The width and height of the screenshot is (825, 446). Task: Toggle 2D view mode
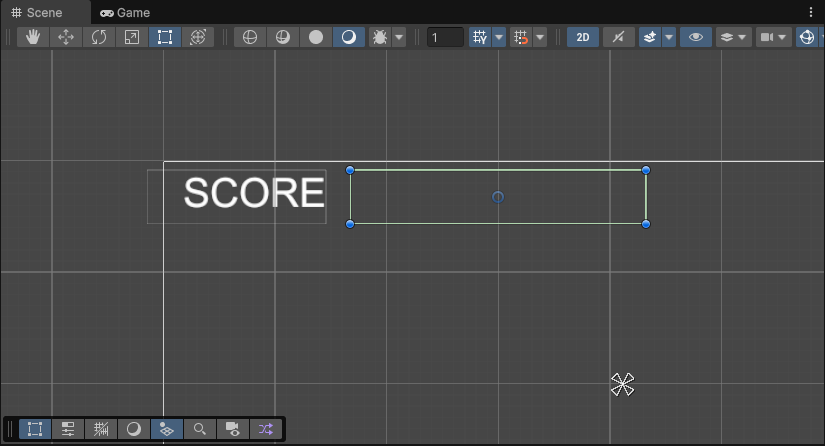(x=582, y=37)
